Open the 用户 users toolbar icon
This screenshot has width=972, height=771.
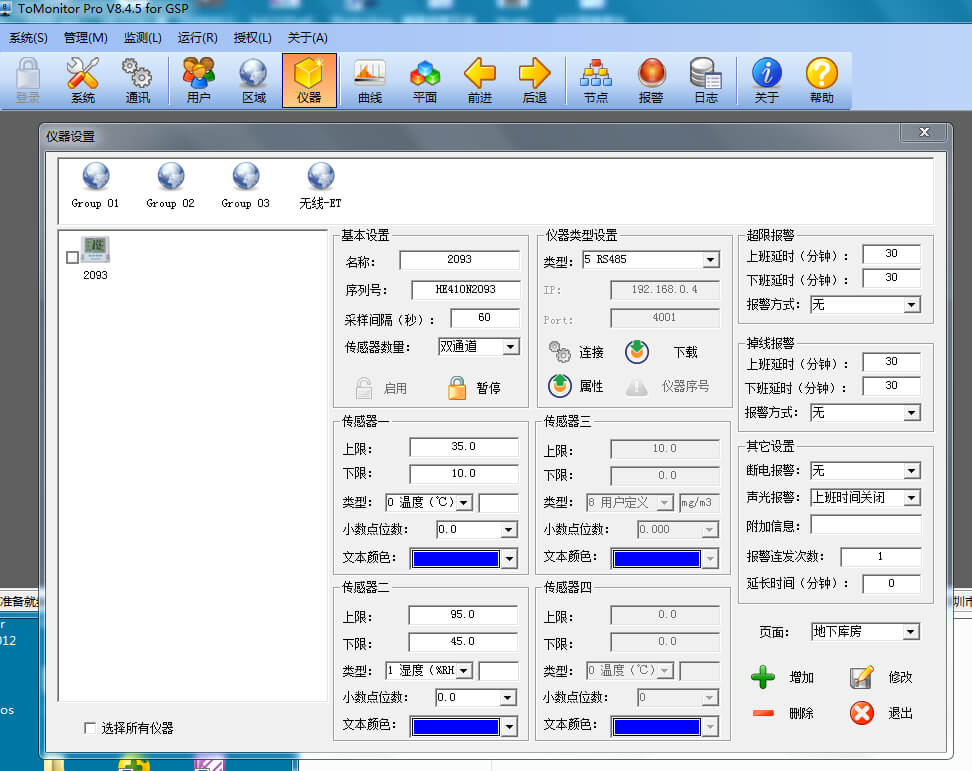(199, 81)
